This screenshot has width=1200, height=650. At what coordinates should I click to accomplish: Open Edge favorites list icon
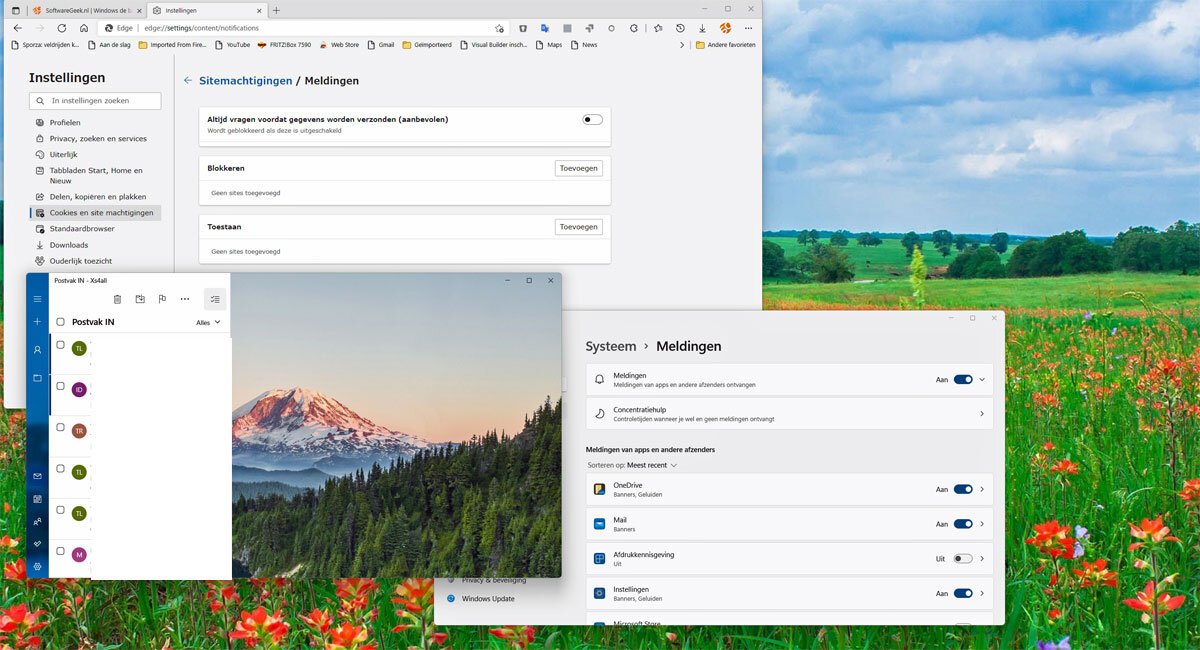point(657,28)
